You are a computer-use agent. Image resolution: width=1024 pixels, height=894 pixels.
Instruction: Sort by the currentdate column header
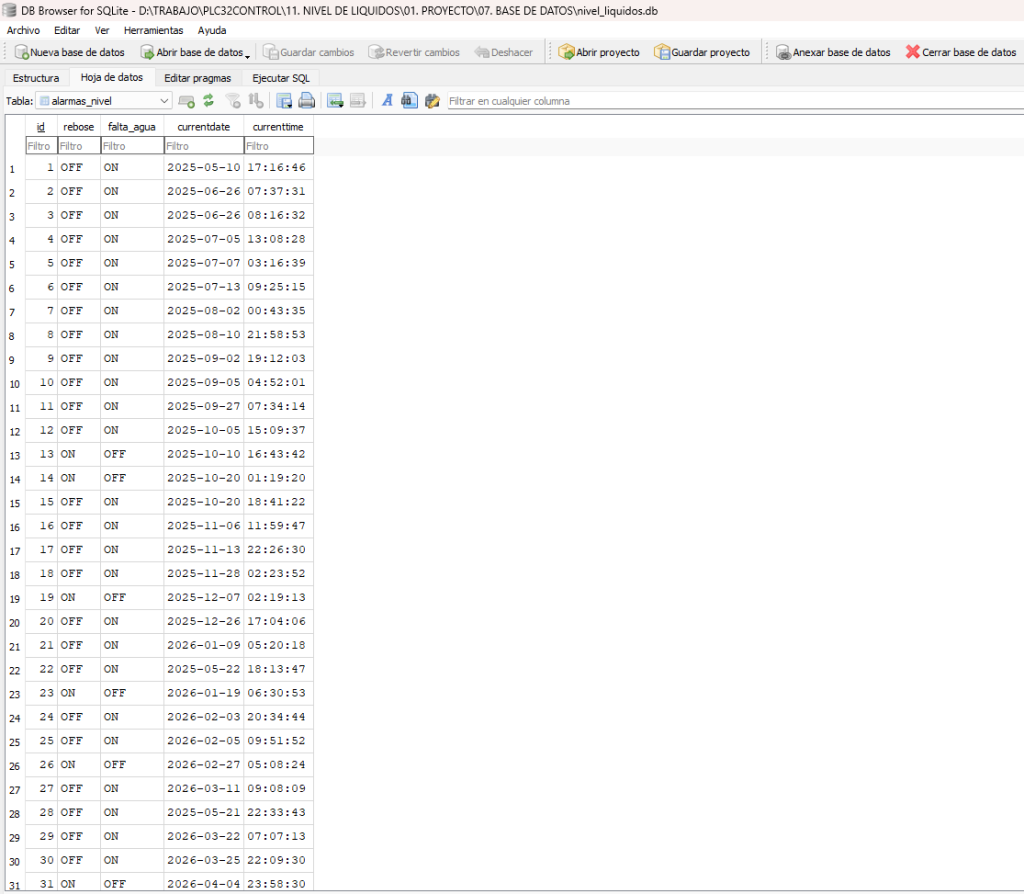click(204, 127)
